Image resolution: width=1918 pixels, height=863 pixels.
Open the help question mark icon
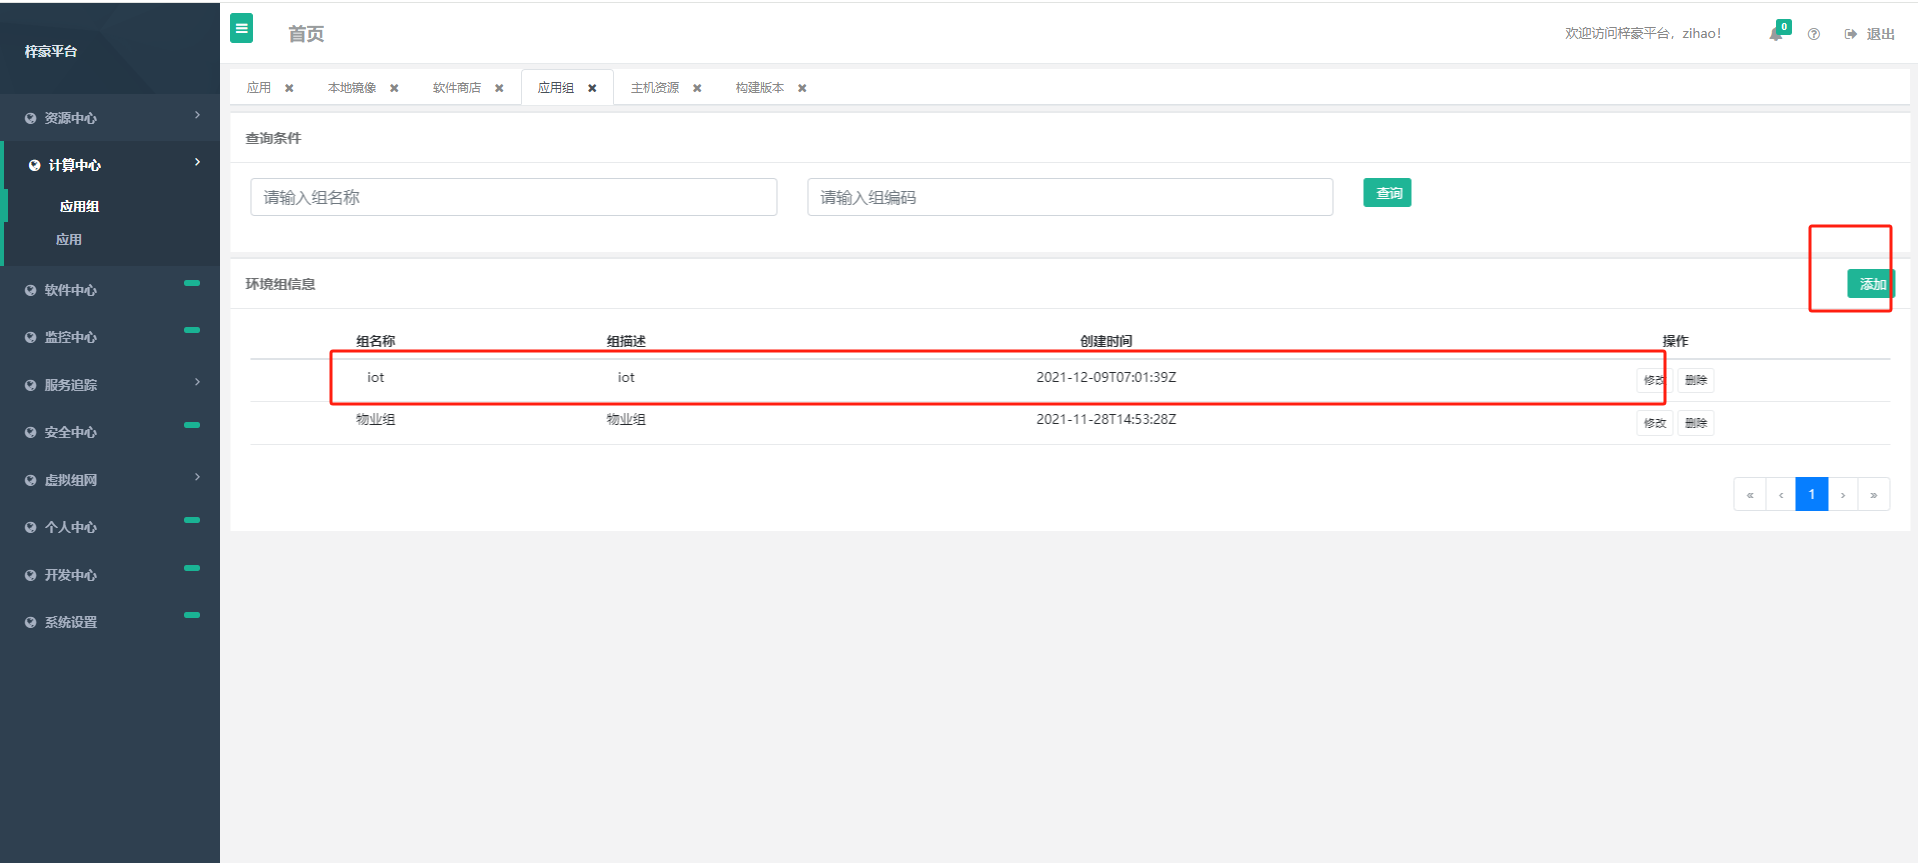(x=1814, y=34)
